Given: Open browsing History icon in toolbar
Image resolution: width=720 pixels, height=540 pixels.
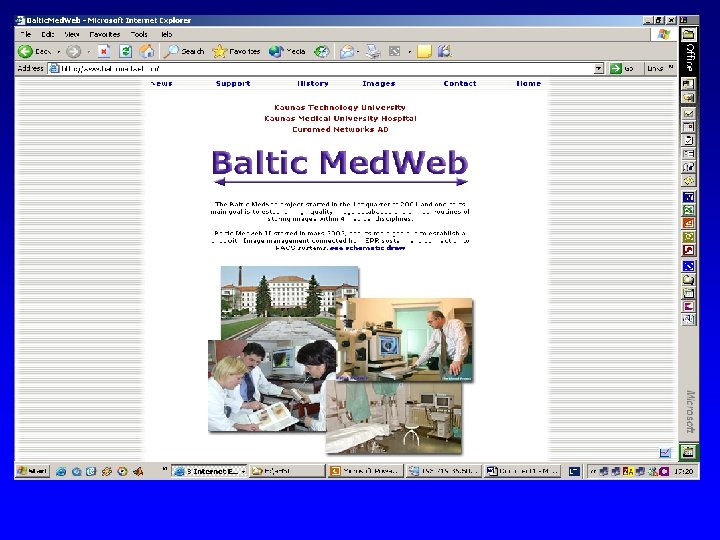Looking at the screenshot, I should tap(321, 51).
